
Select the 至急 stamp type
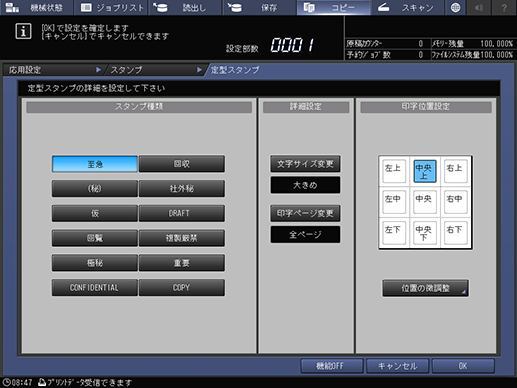click(95, 164)
